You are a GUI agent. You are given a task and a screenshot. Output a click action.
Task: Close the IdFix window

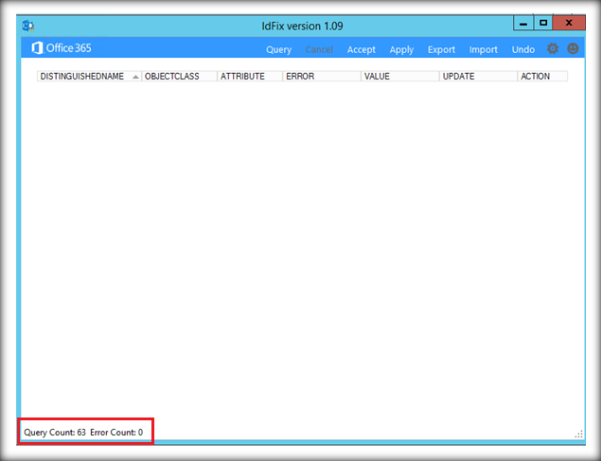[569, 23]
